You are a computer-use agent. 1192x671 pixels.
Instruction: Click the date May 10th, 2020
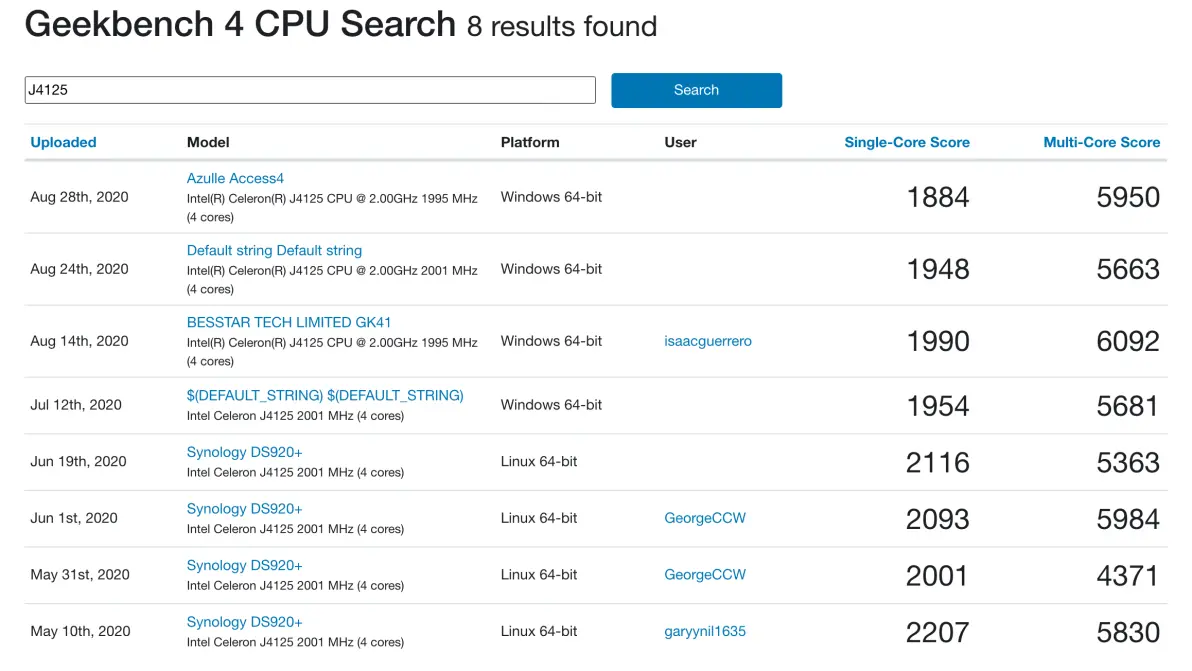80,631
